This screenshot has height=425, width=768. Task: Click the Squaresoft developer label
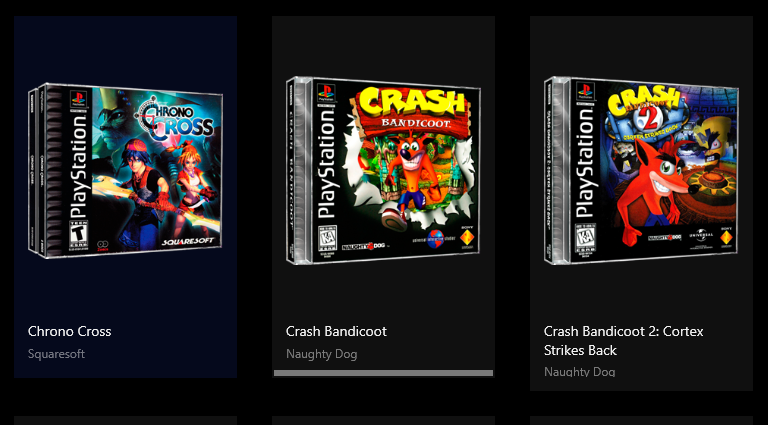[x=56, y=354]
